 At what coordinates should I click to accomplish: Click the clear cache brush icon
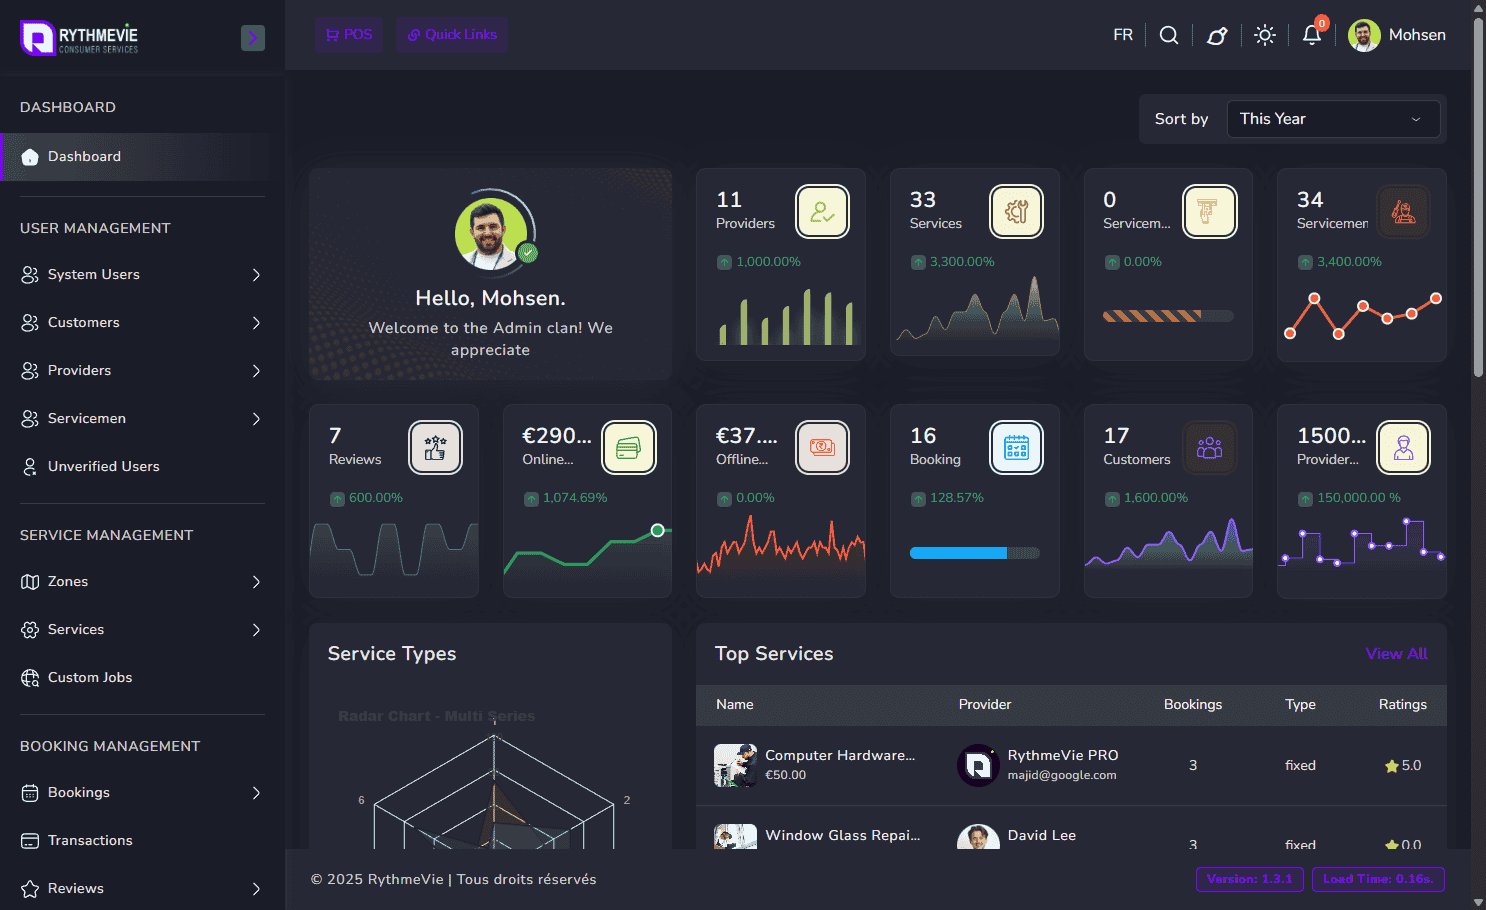tap(1217, 35)
